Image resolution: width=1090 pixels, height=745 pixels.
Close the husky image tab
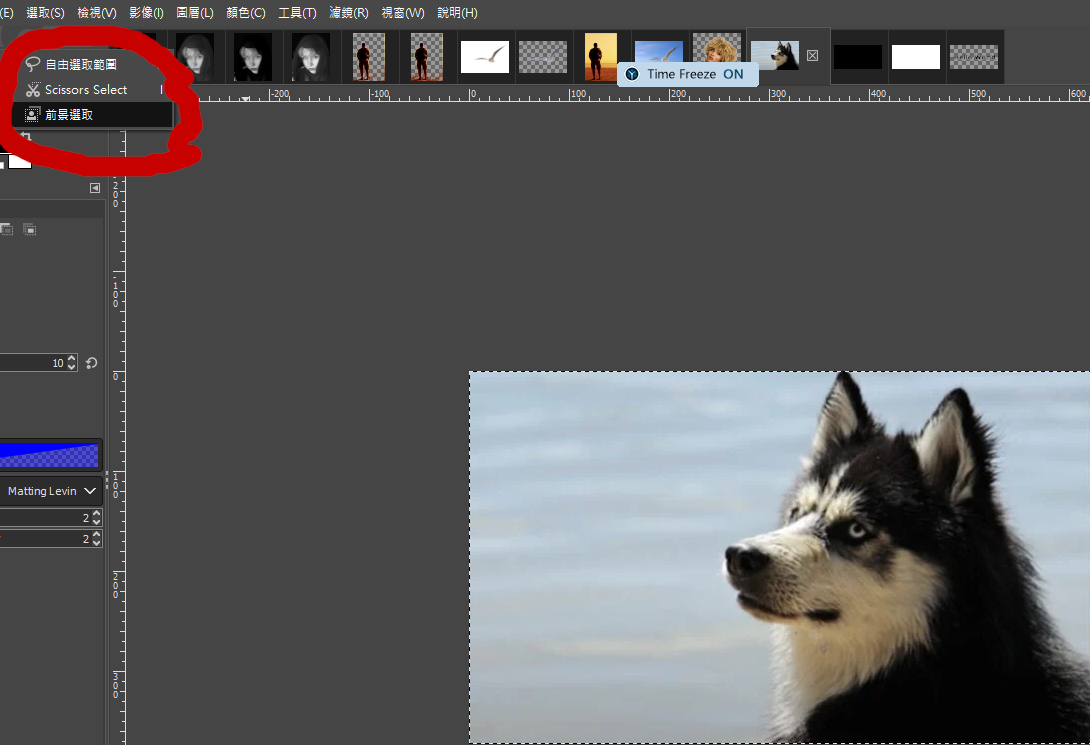tap(812, 56)
